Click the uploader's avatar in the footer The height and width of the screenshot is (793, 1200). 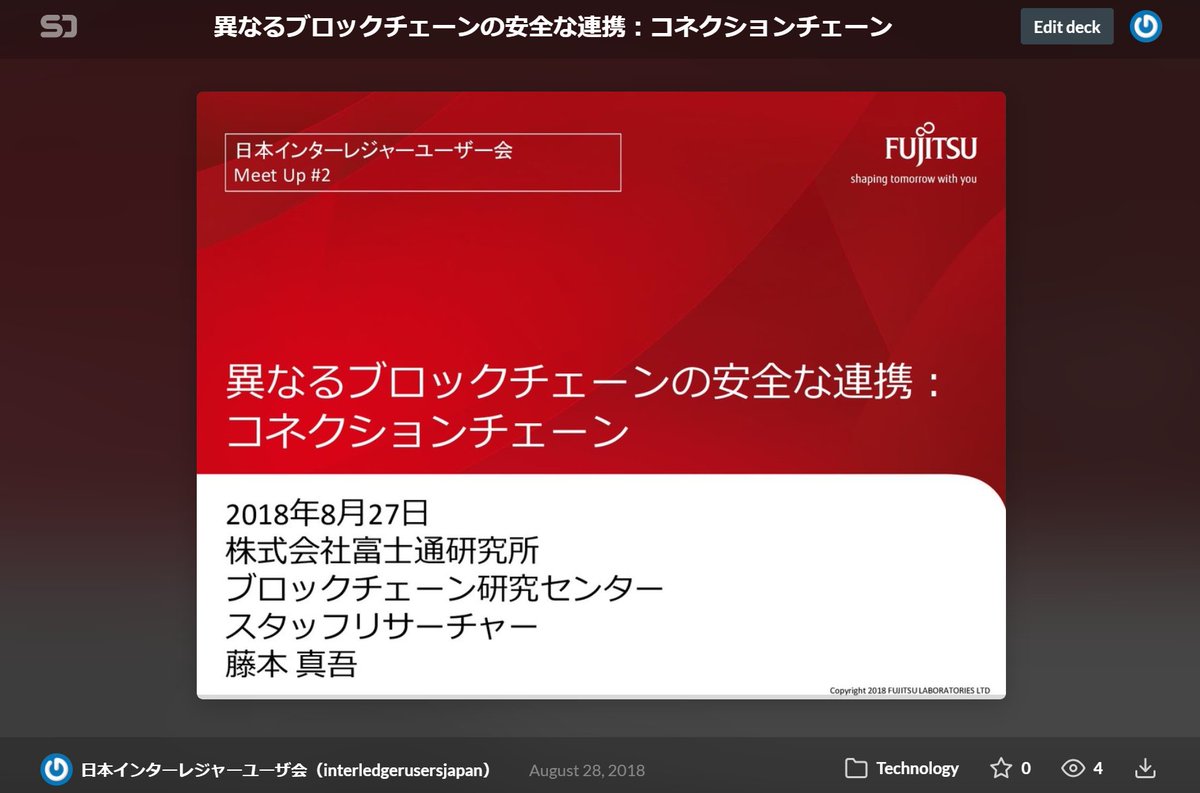[x=57, y=768]
